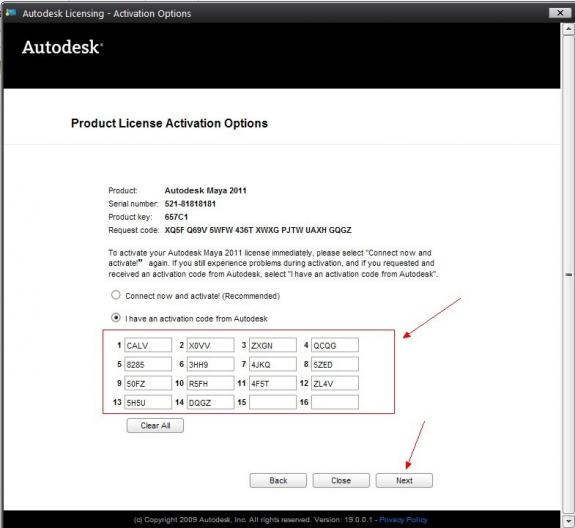
Task: Click activation code field 1 containing CALV
Action: pos(148,345)
